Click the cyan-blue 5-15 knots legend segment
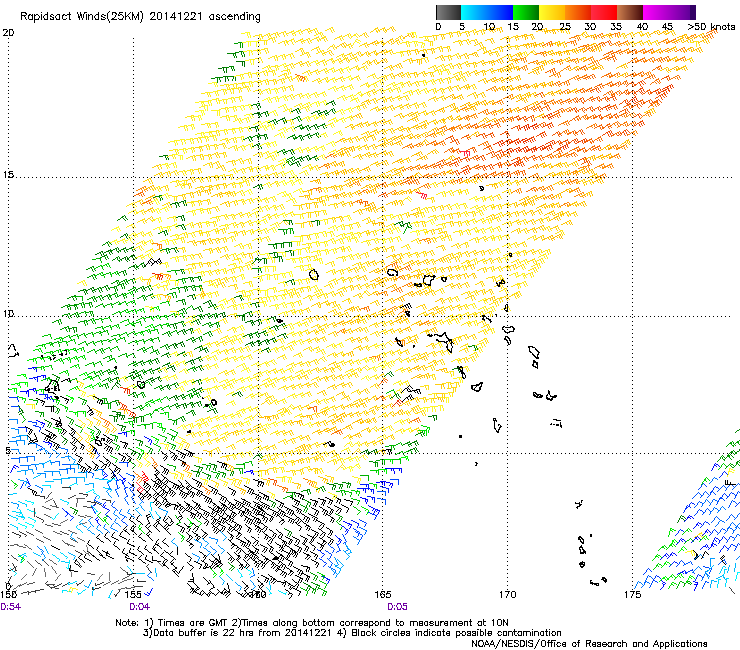 487,12
